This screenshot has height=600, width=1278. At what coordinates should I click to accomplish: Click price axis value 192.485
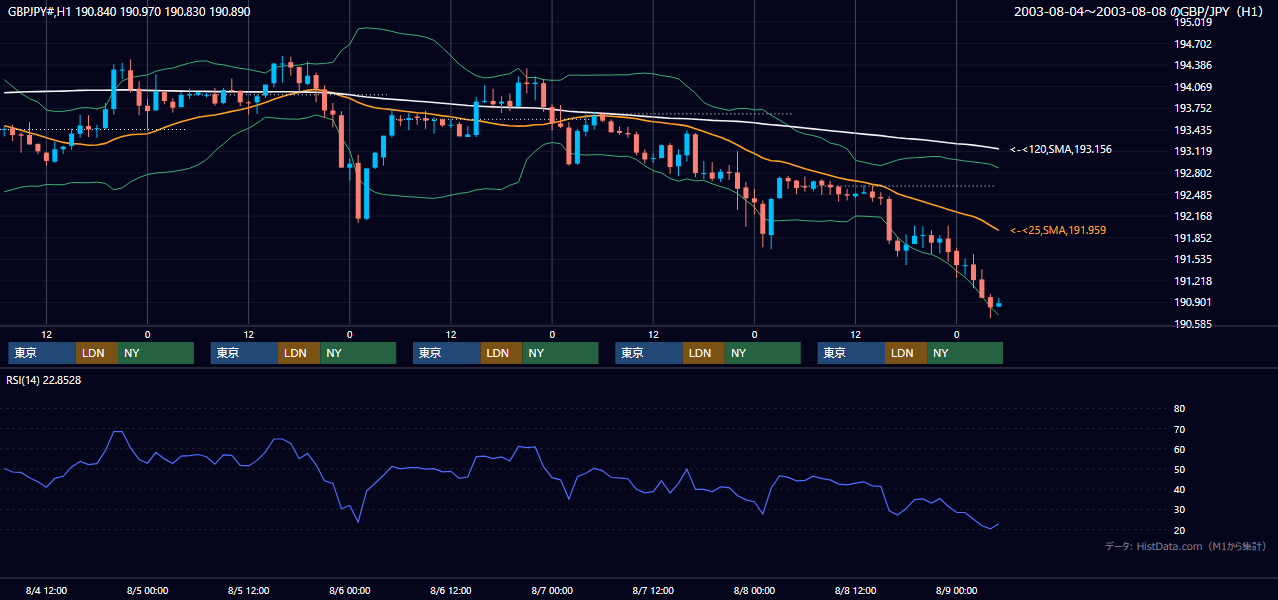point(1193,195)
